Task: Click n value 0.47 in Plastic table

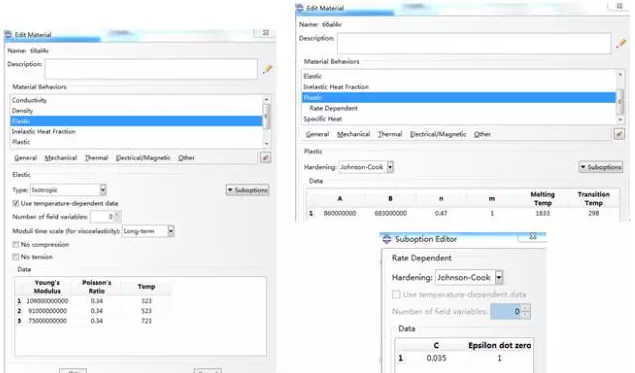Action: pyautogui.click(x=441, y=213)
